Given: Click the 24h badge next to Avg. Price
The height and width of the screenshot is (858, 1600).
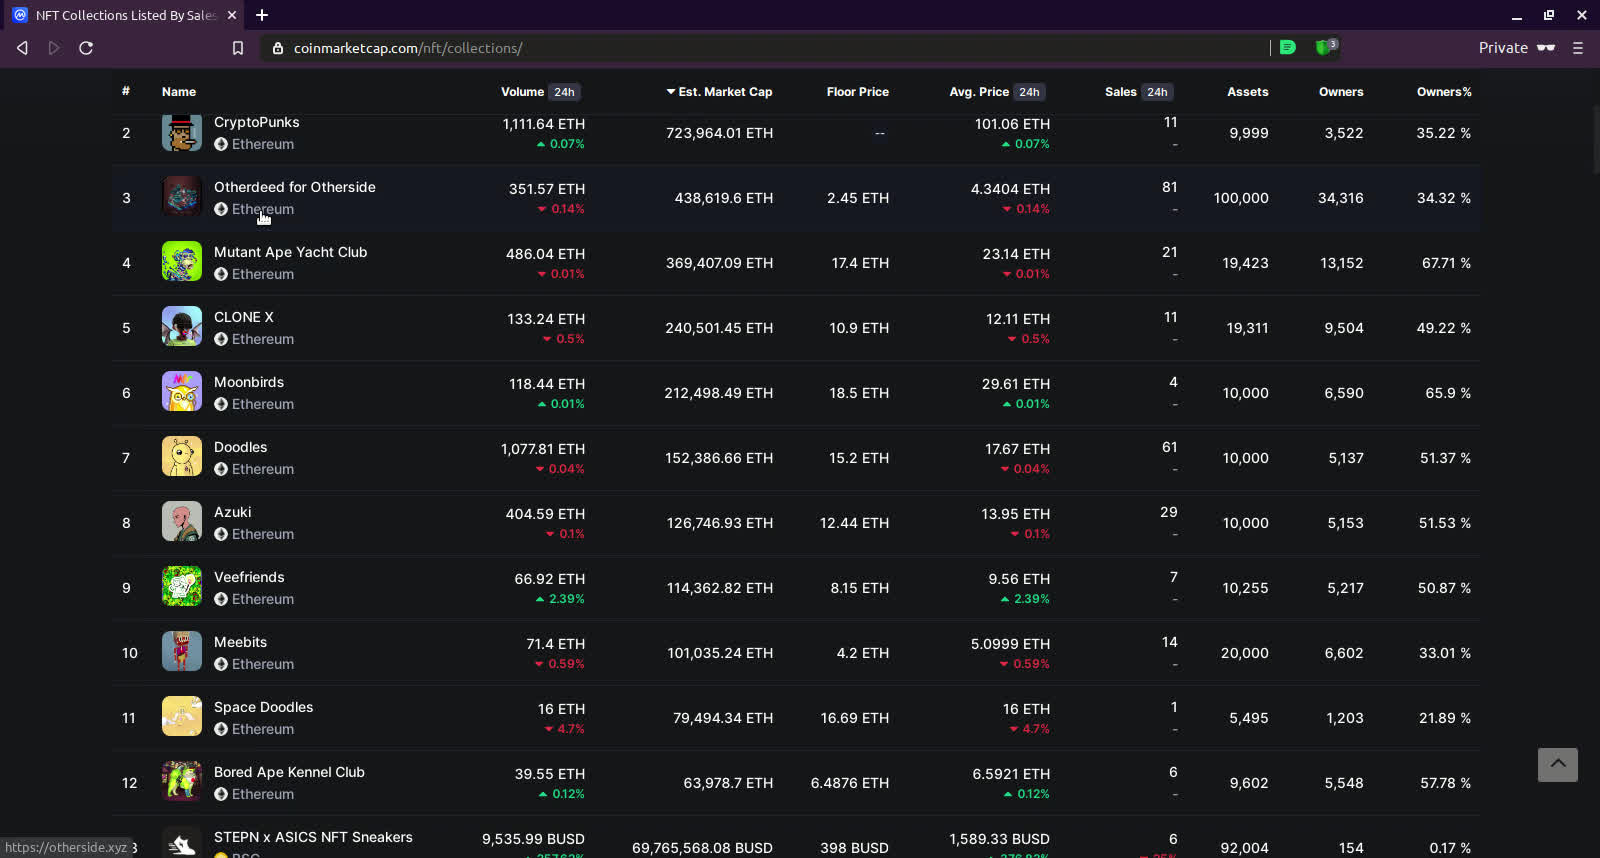Looking at the screenshot, I should [1029, 92].
